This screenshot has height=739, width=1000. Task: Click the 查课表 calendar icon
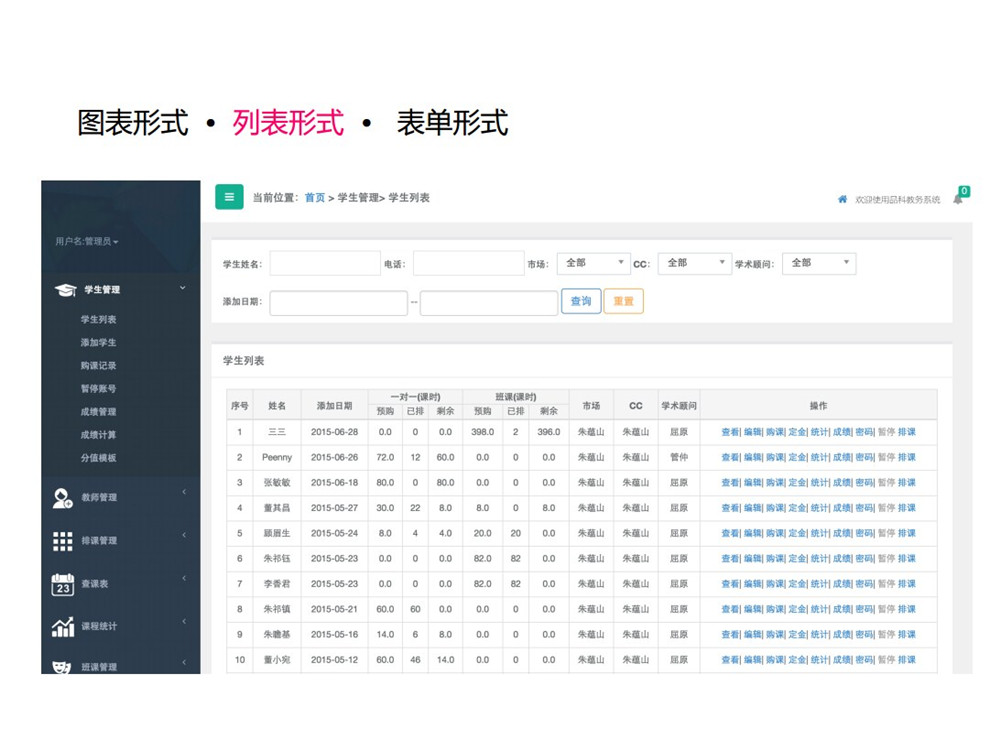(x=63, y=584)
